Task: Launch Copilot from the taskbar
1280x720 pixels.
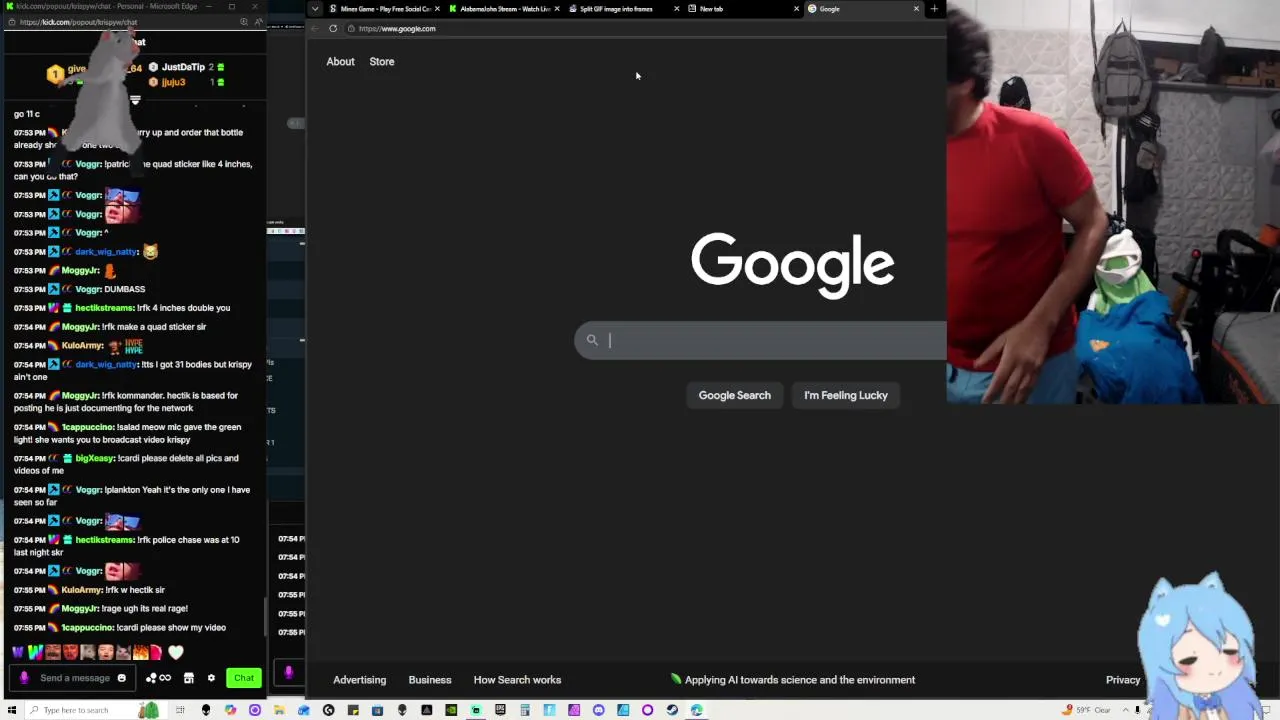Action: click(230, 710)
